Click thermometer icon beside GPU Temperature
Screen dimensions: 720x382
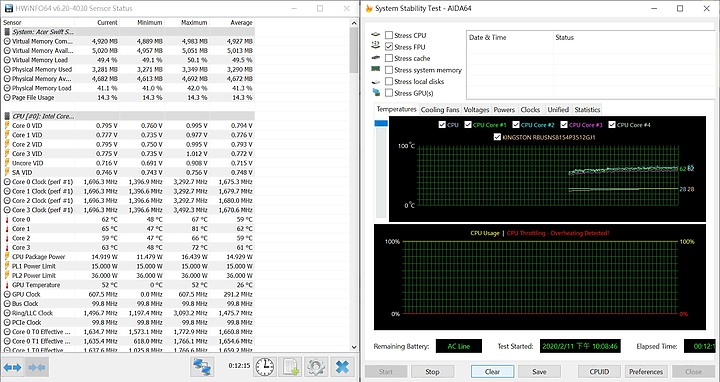click(7, 285)
